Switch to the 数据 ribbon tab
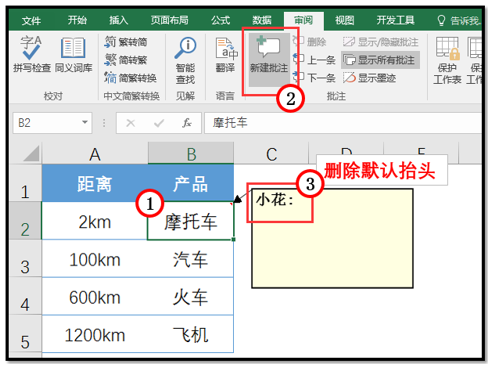 point(262,21)
